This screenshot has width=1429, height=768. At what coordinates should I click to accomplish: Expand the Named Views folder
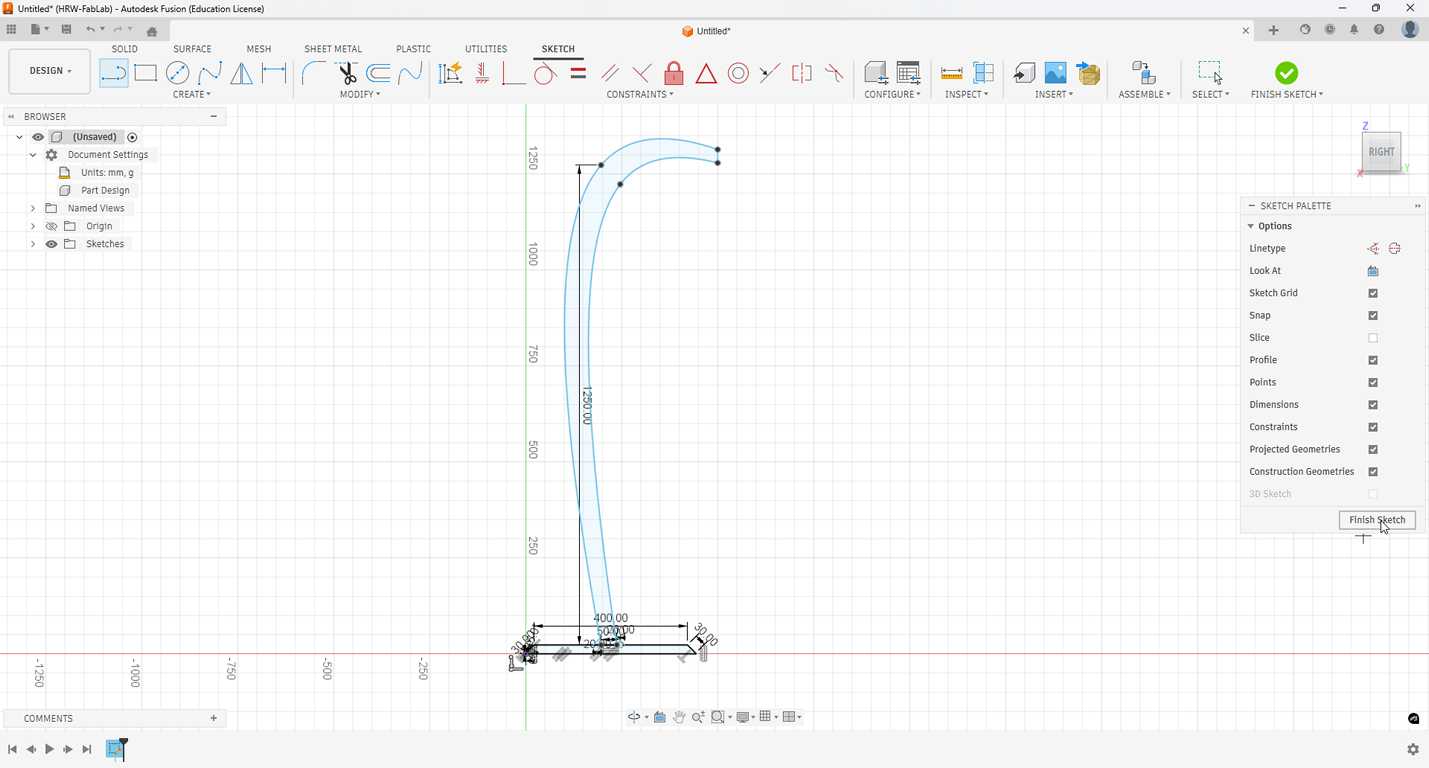(x=33, y=208)
